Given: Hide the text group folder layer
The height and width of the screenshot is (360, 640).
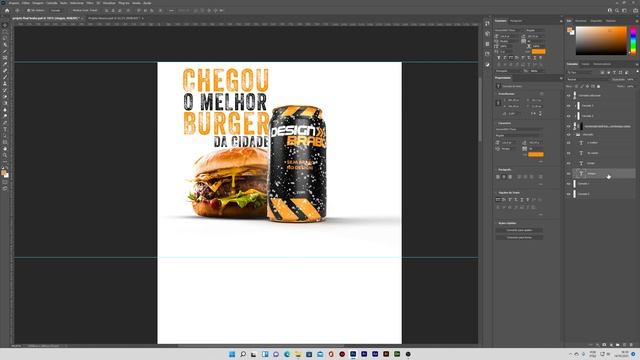Looking at the screenshot, I should (569, 134).
